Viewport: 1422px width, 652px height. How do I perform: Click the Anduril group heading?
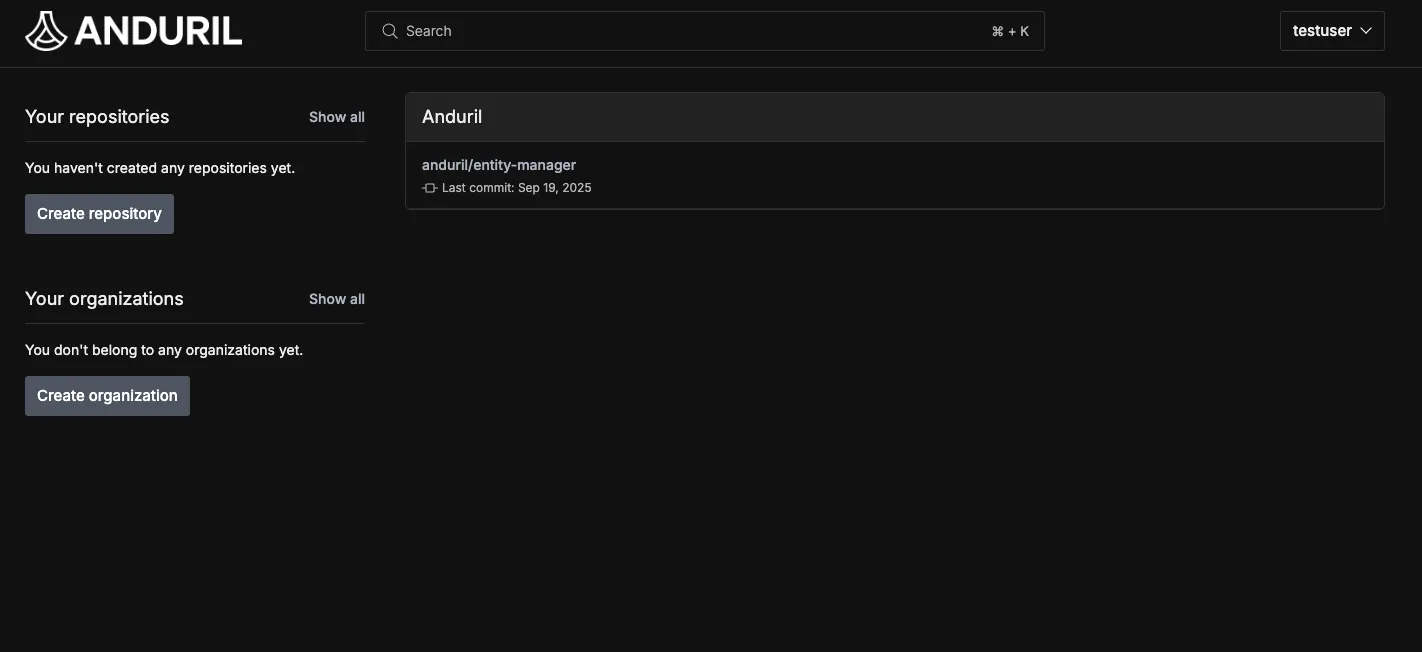click(452, 117)
